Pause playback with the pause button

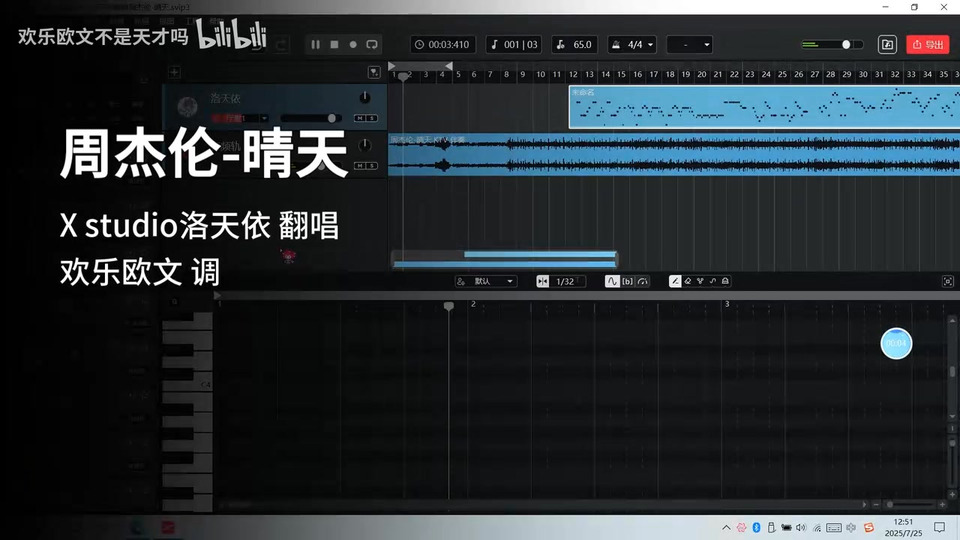pyautogui.click(x=315, y=45)
